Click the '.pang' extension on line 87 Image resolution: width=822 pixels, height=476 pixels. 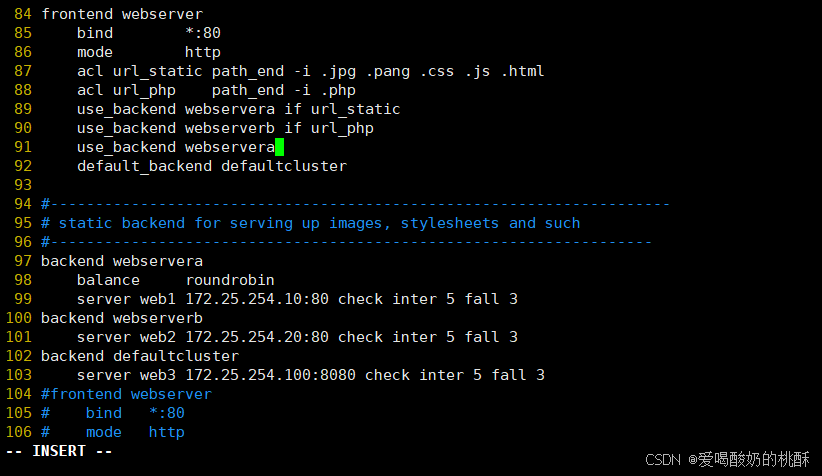coord(388,71)
